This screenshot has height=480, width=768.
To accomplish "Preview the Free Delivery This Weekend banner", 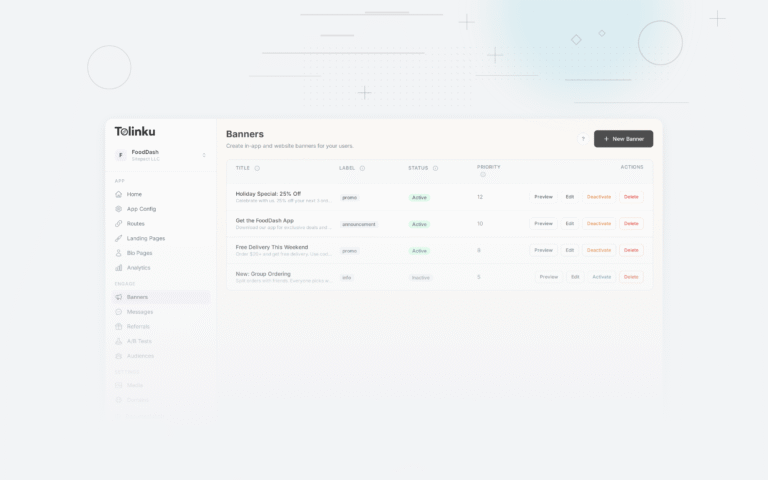I will pyautogui.click(x=543, y=250).
